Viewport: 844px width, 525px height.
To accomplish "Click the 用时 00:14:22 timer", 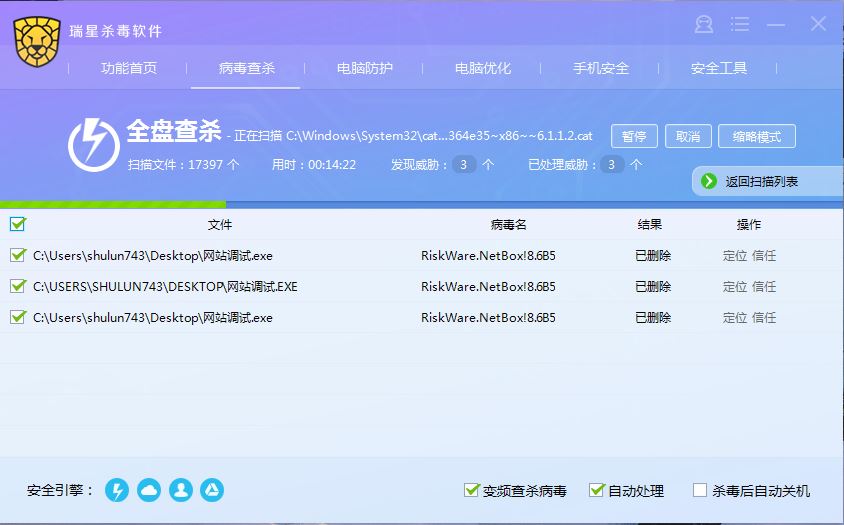I will (x=314, y=165).
